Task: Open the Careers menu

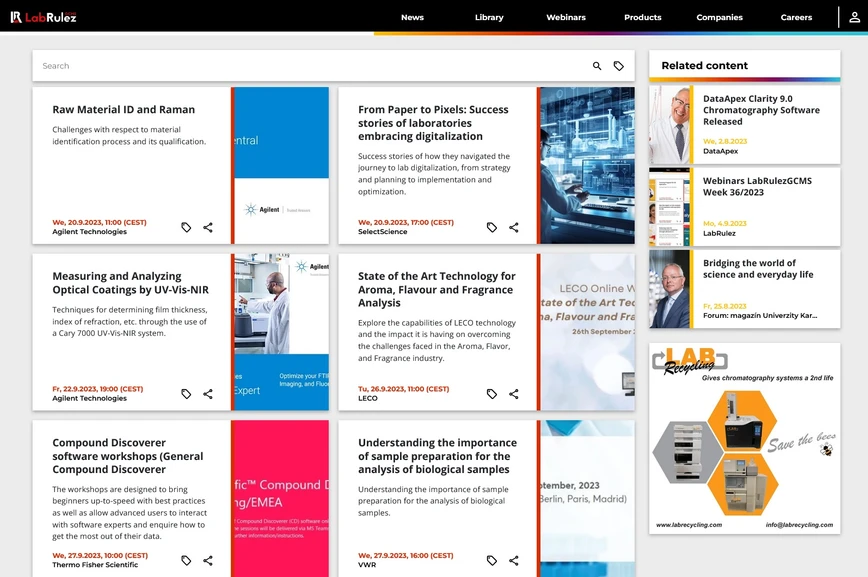Action: (x=796, y=17)
